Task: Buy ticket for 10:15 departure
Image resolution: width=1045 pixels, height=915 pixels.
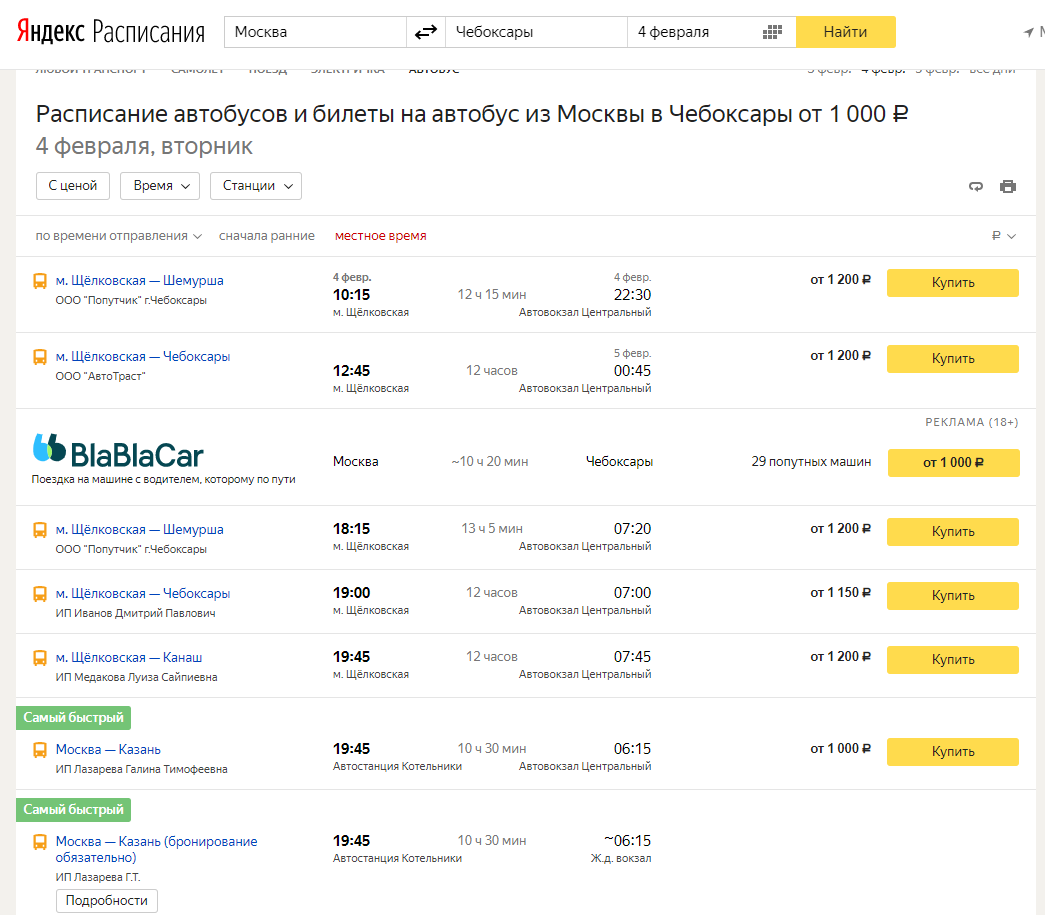Action: (x=952, y=283)
